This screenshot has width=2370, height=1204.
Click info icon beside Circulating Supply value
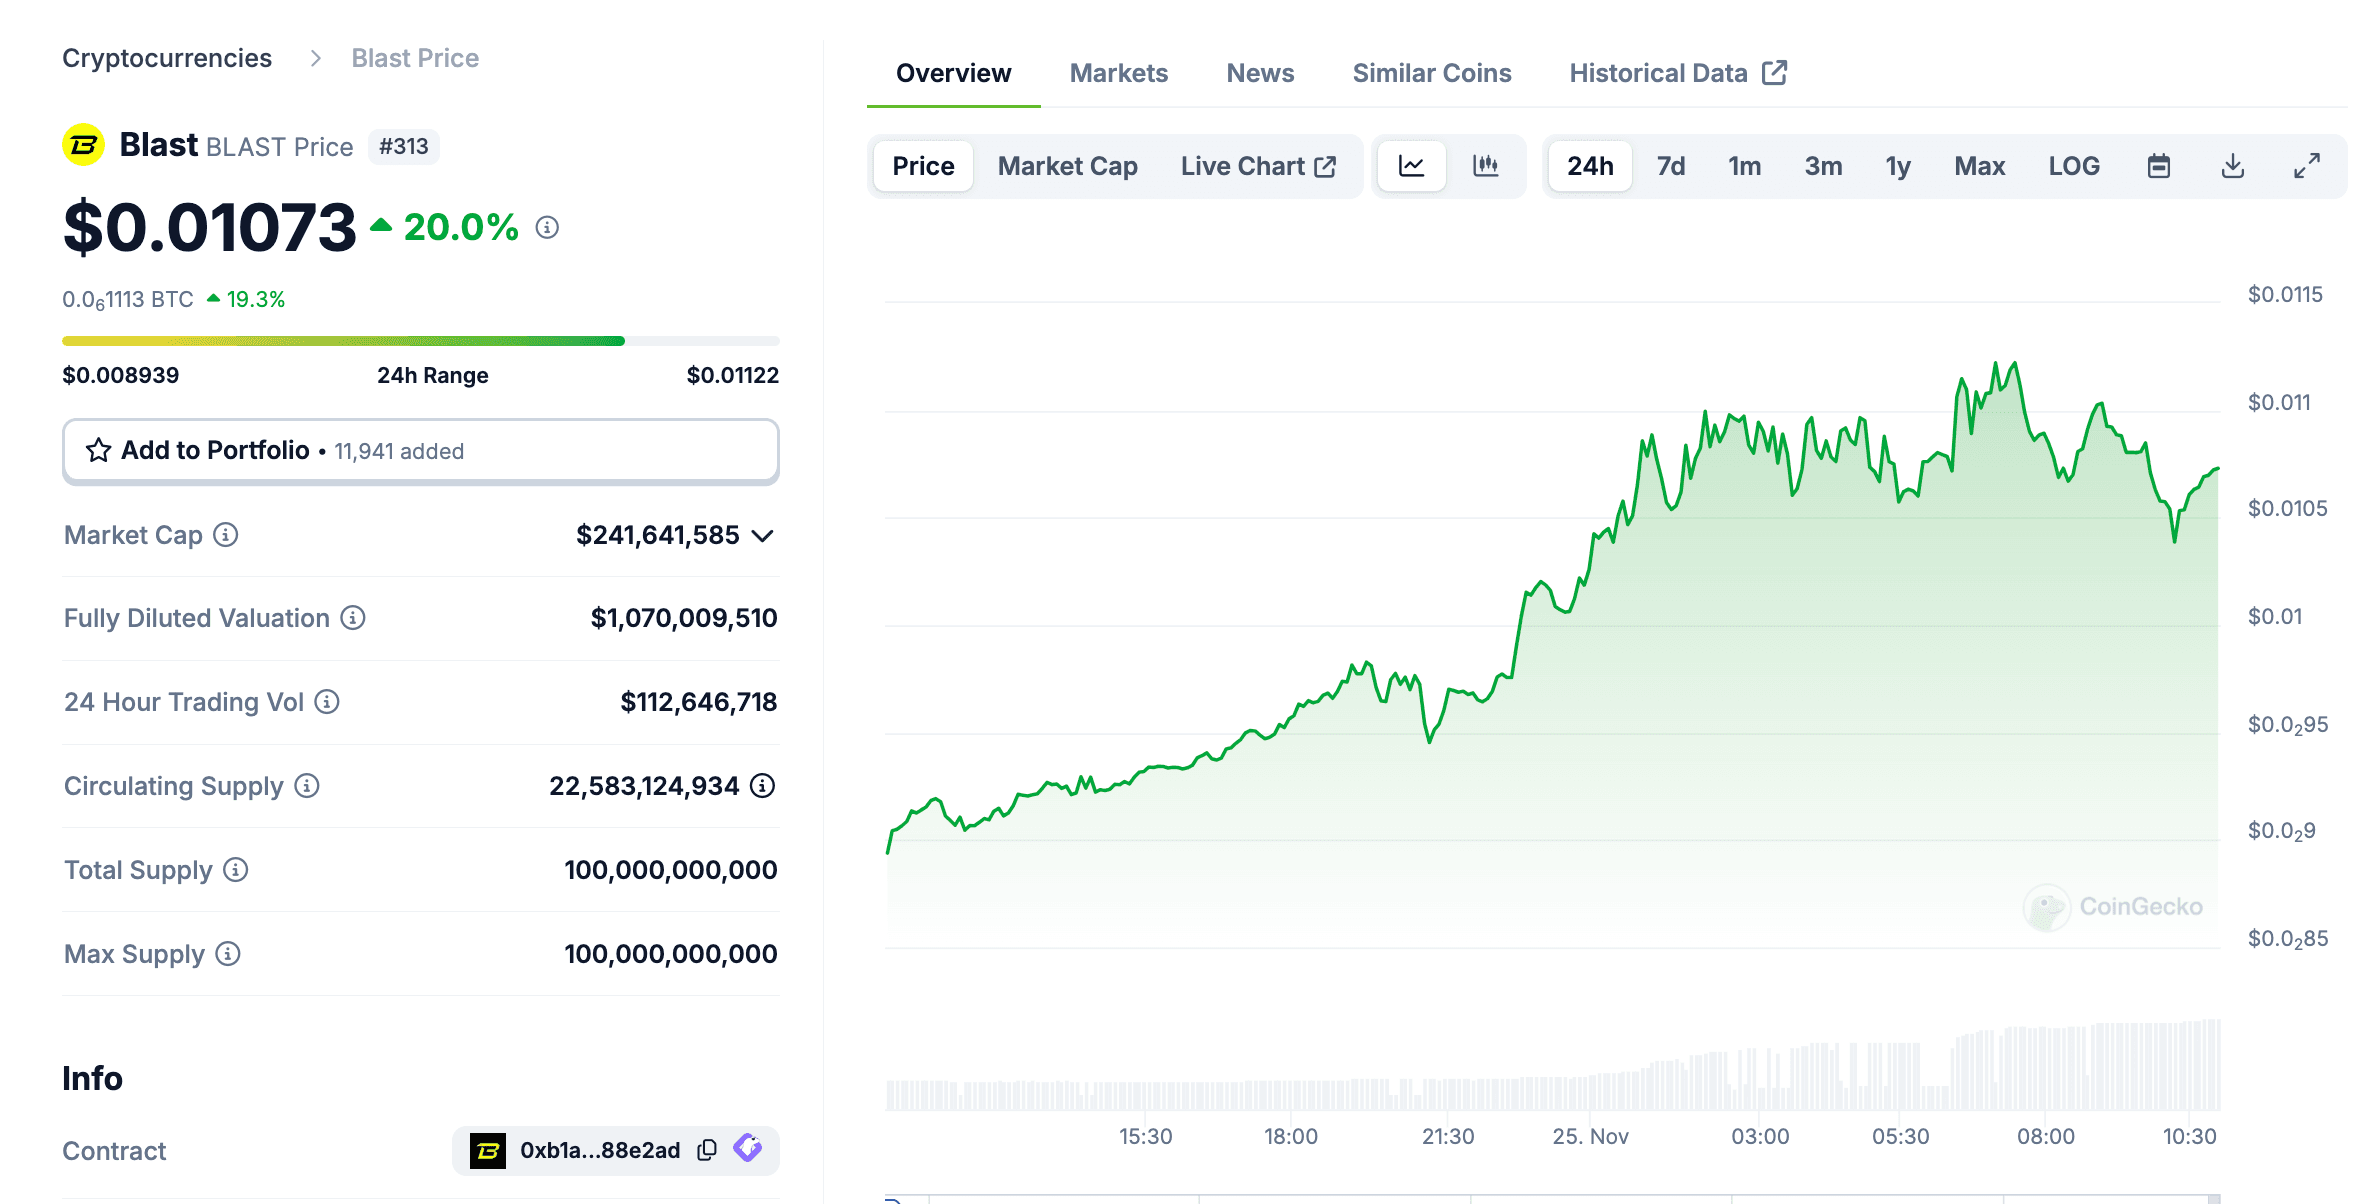[763, 786]
